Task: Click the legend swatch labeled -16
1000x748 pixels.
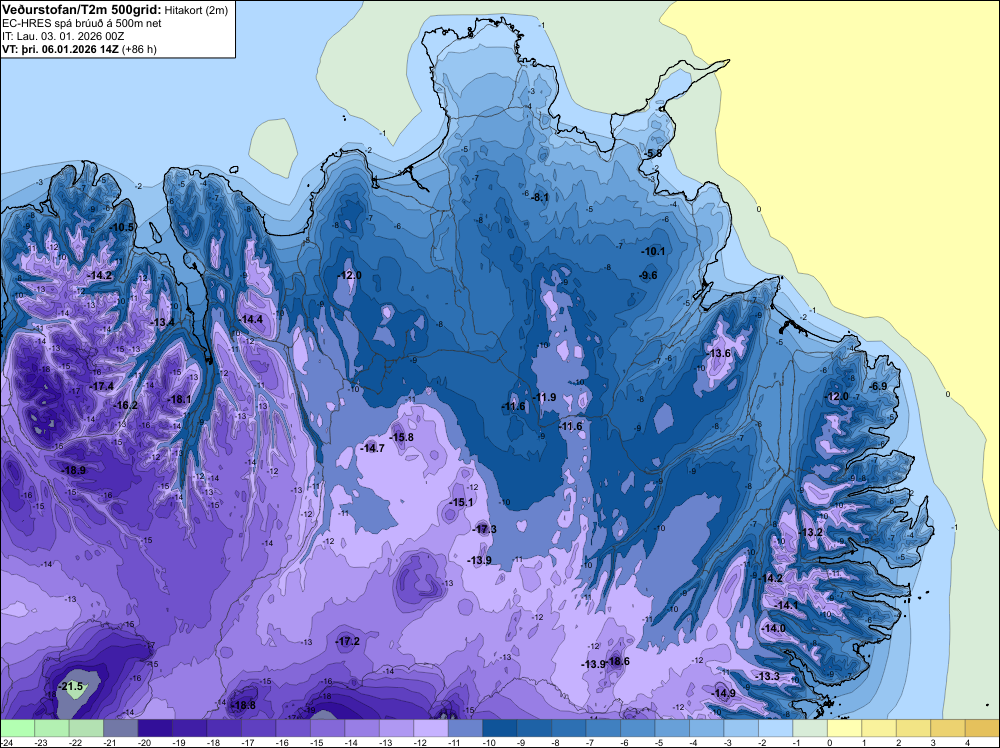Action: pos(293,728)
